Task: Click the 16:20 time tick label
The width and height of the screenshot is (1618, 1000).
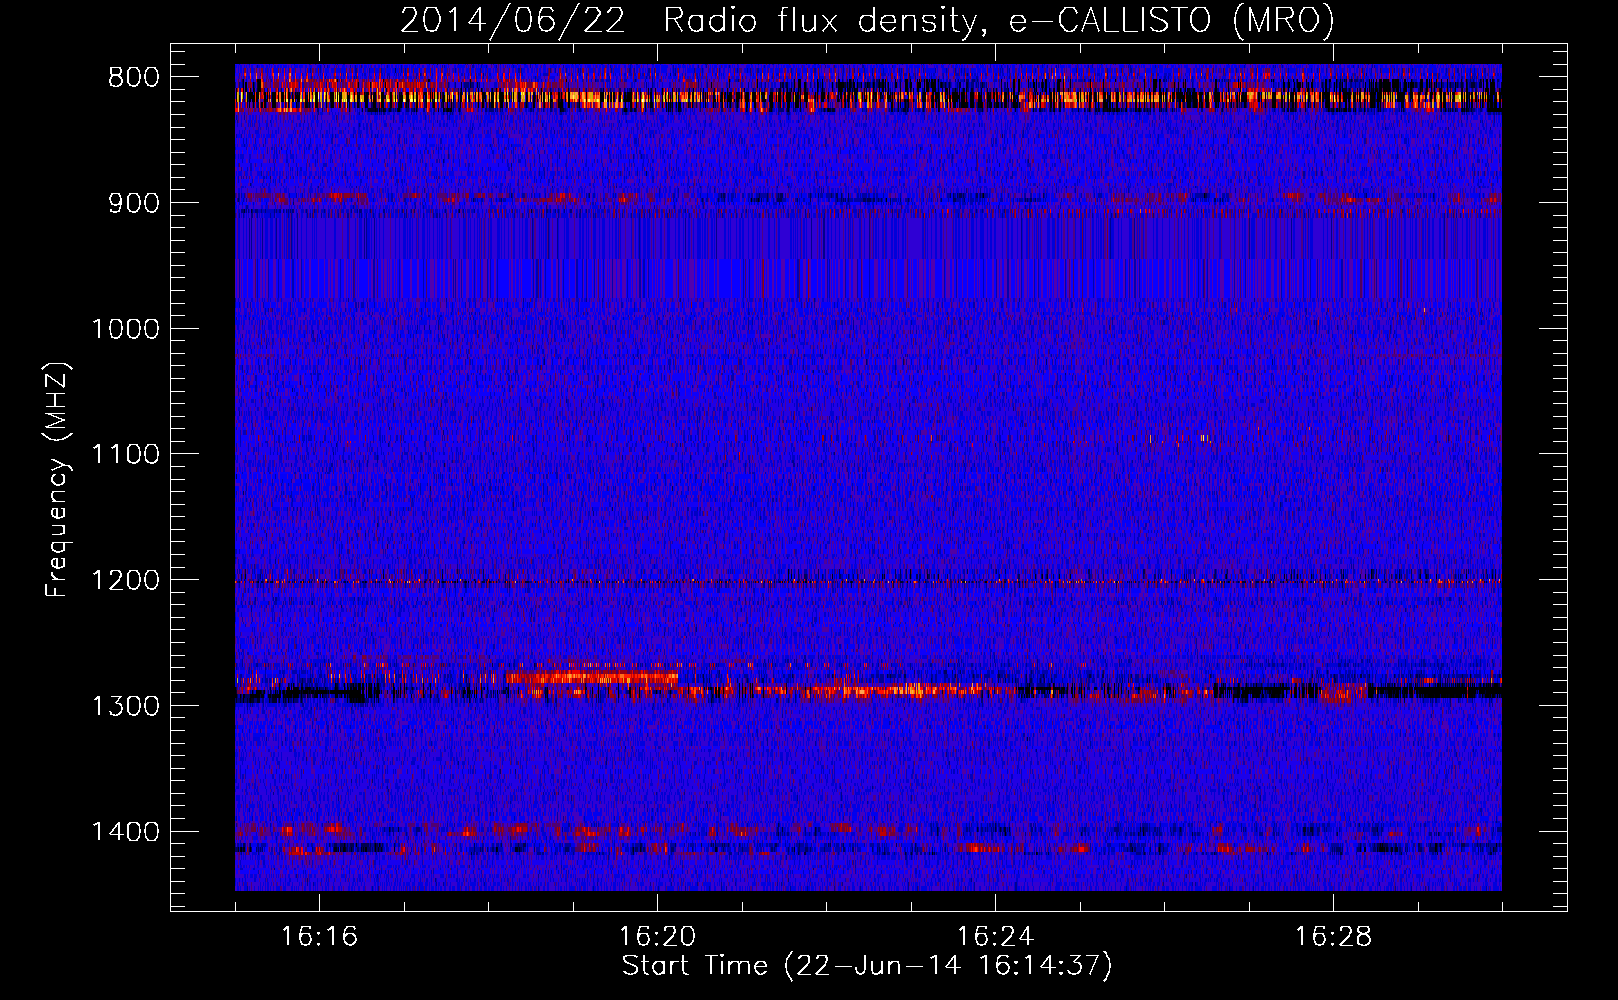Action: pyautogui.click(x=657, y=937)
